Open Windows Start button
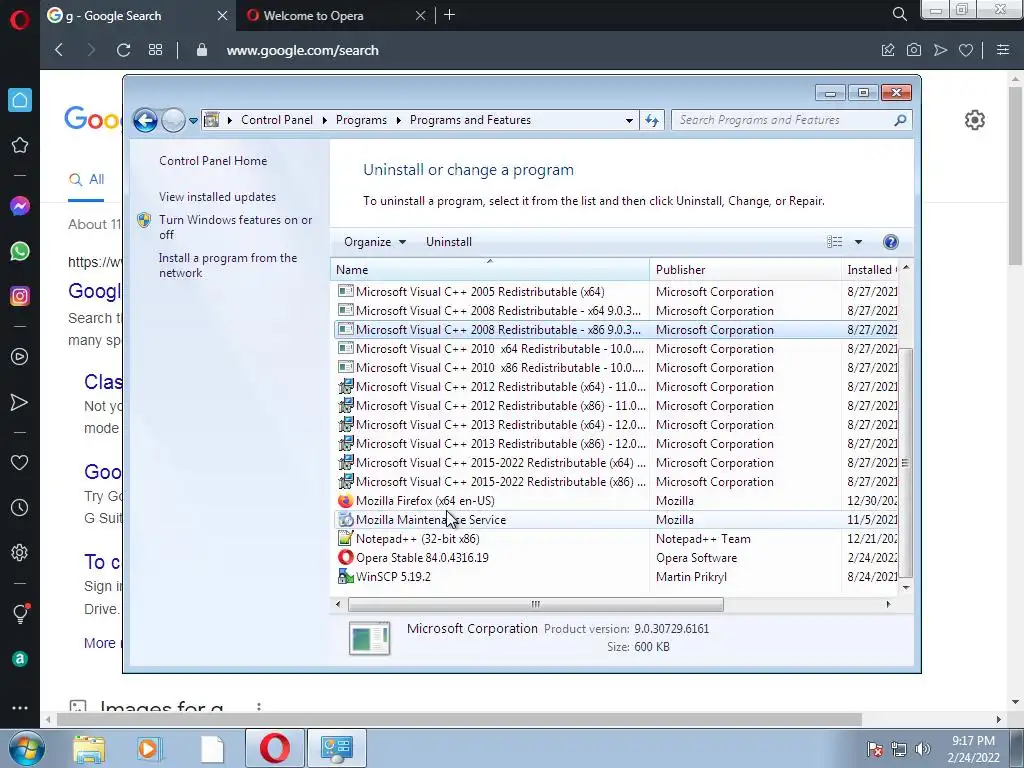Viewport: 1024px width, 768px height. 25,748
